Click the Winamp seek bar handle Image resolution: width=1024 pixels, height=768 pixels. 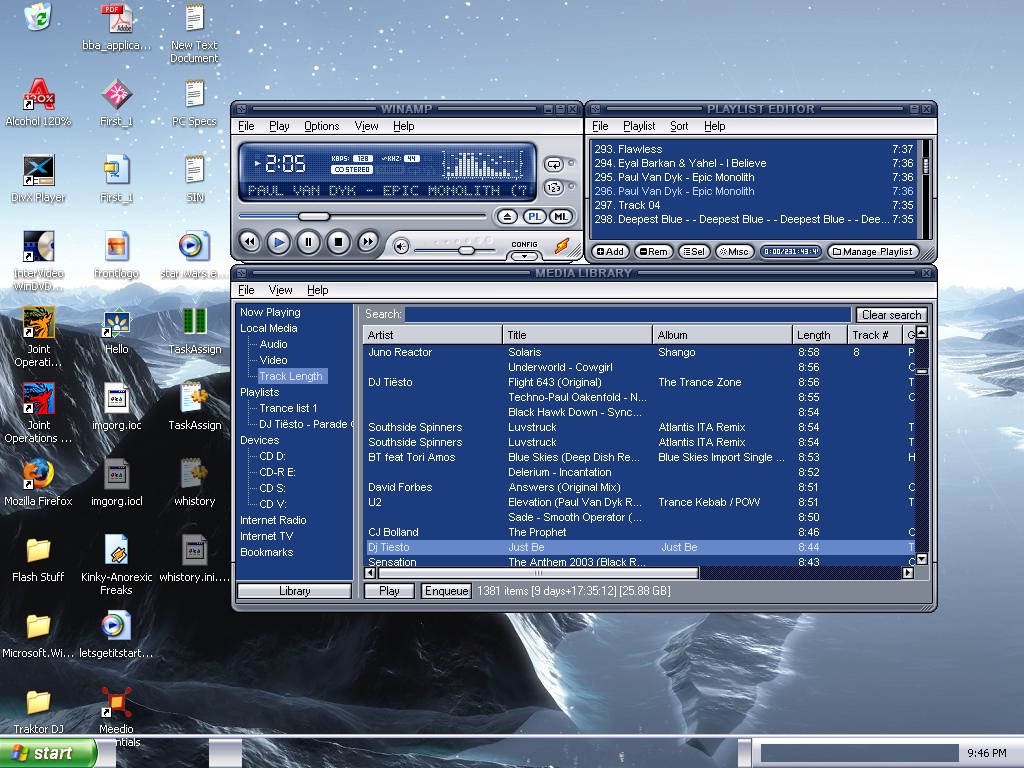tap(314, 216)
